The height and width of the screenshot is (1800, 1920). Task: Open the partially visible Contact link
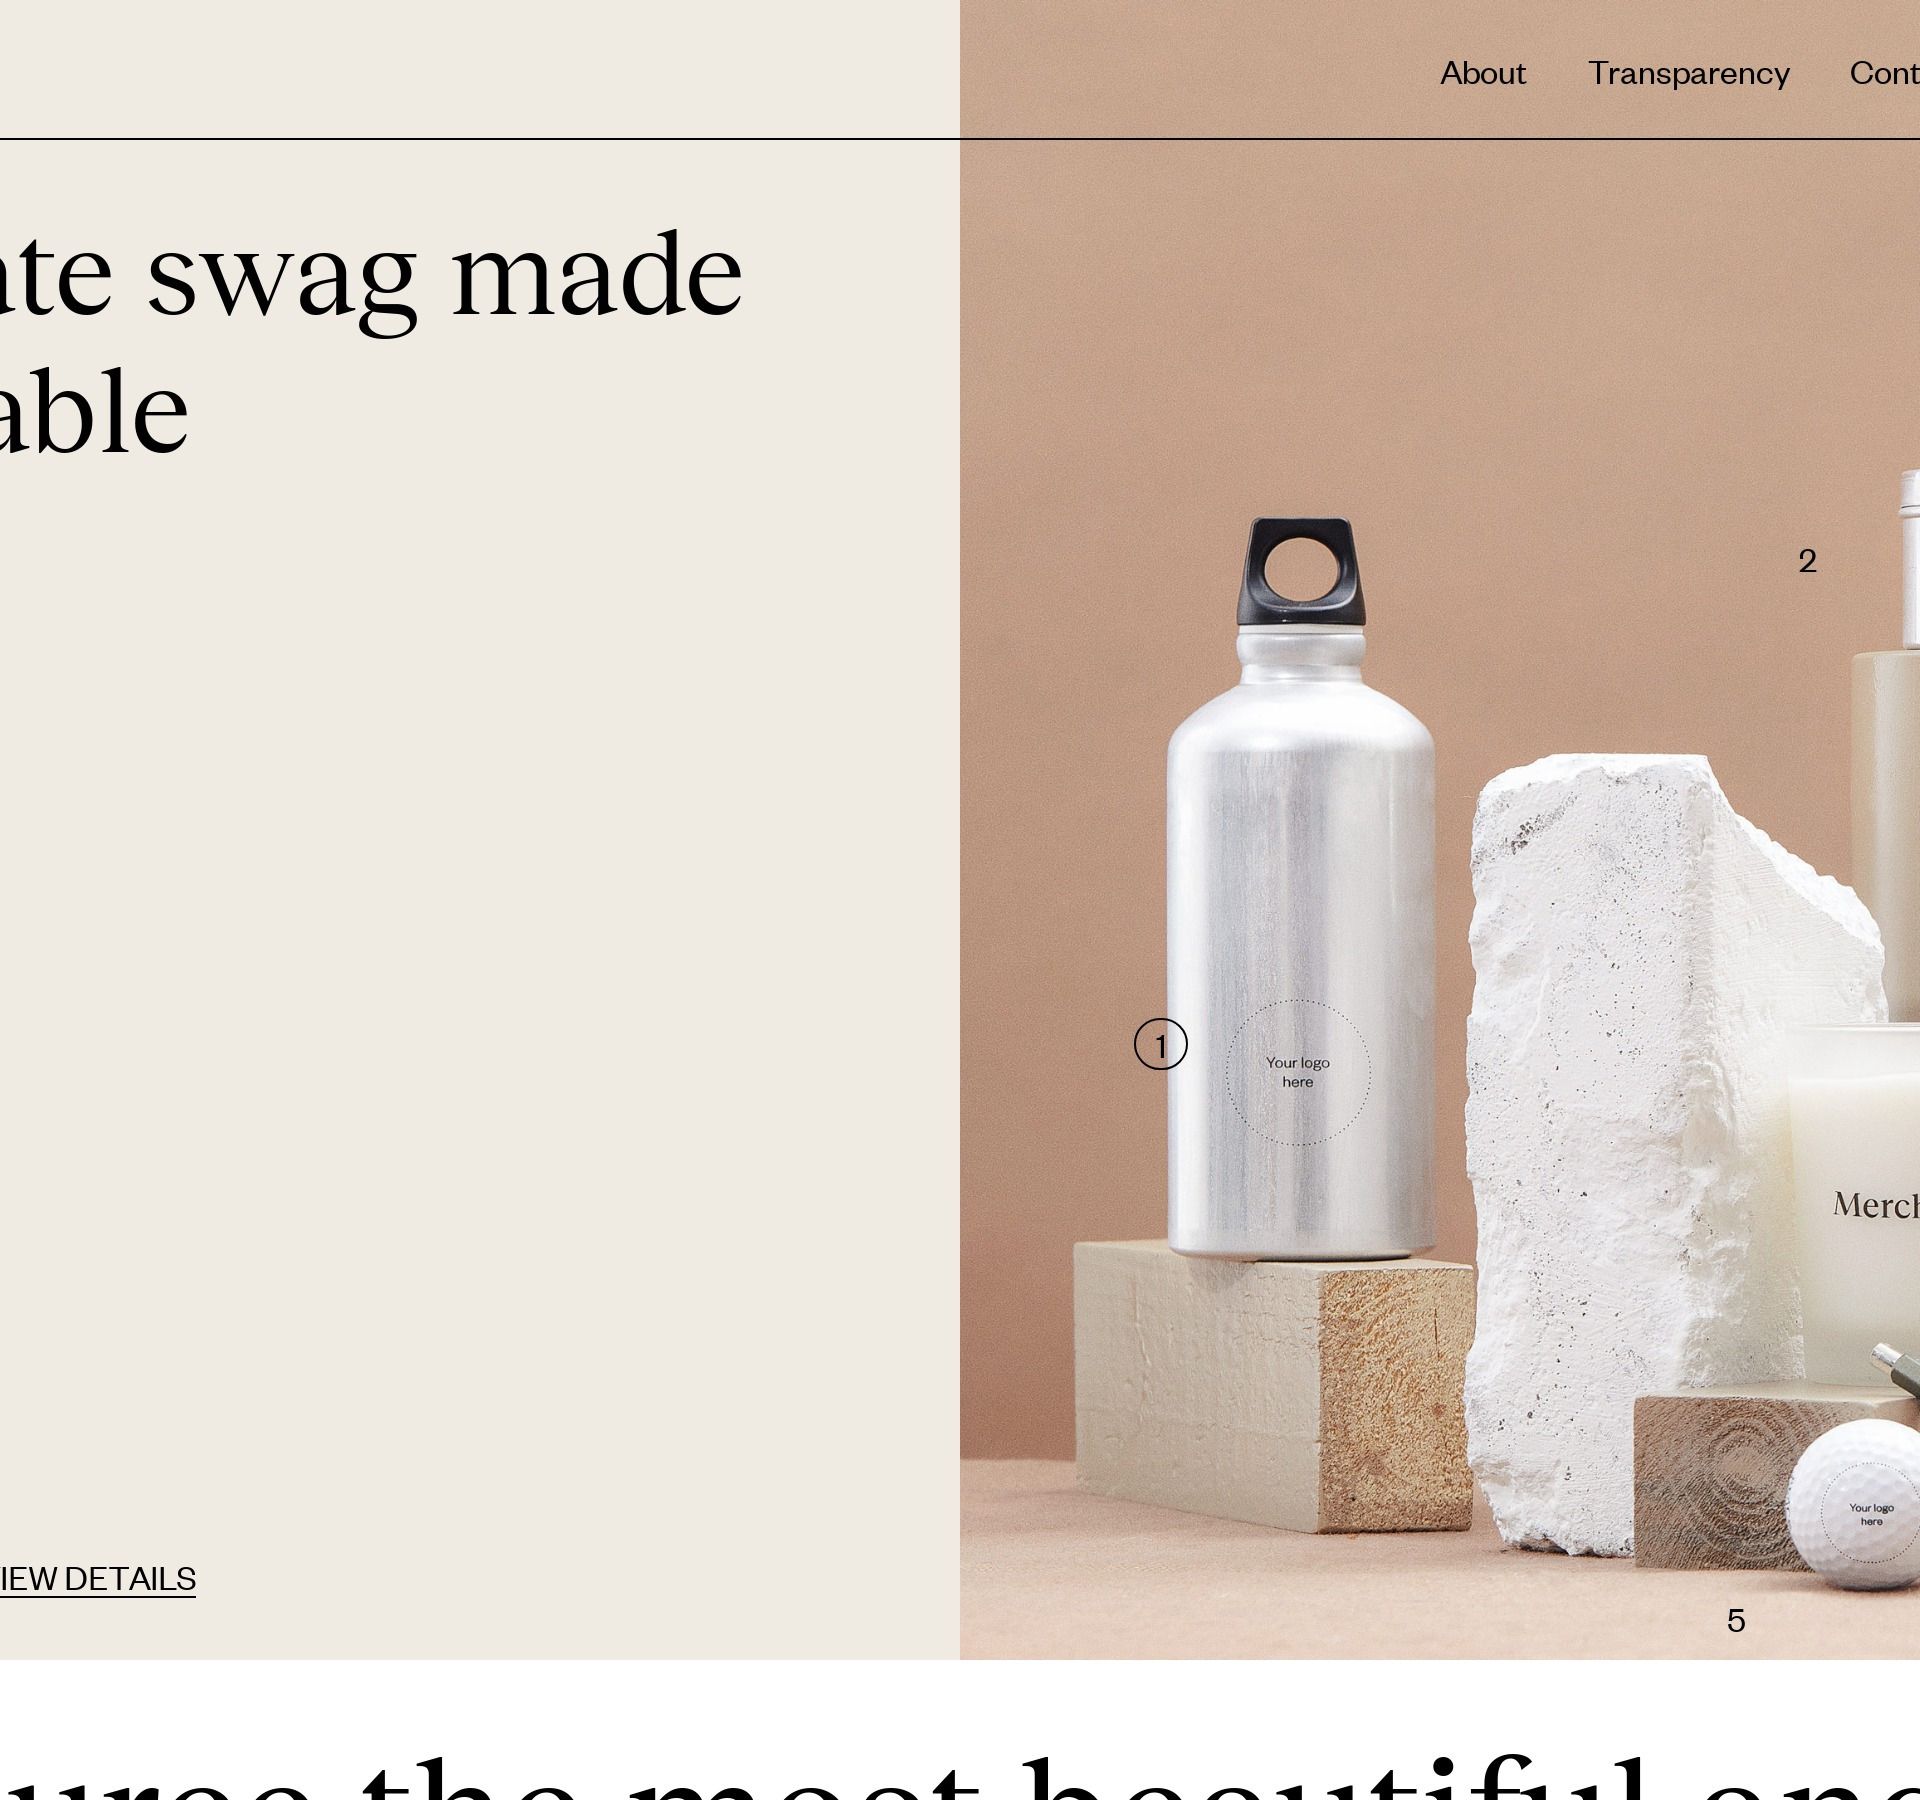click(1884, 73)
